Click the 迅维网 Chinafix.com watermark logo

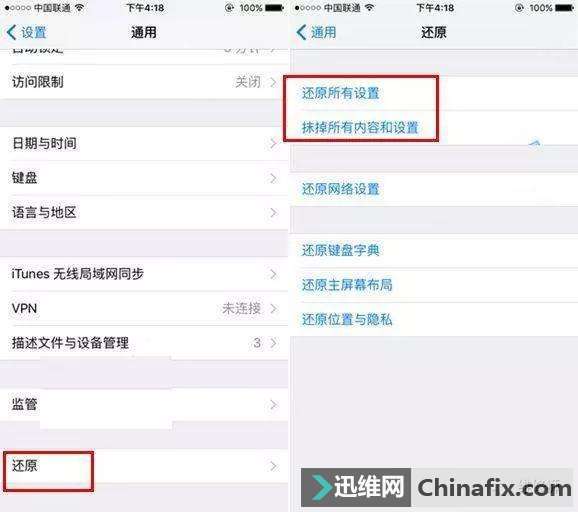pos(437,487)
